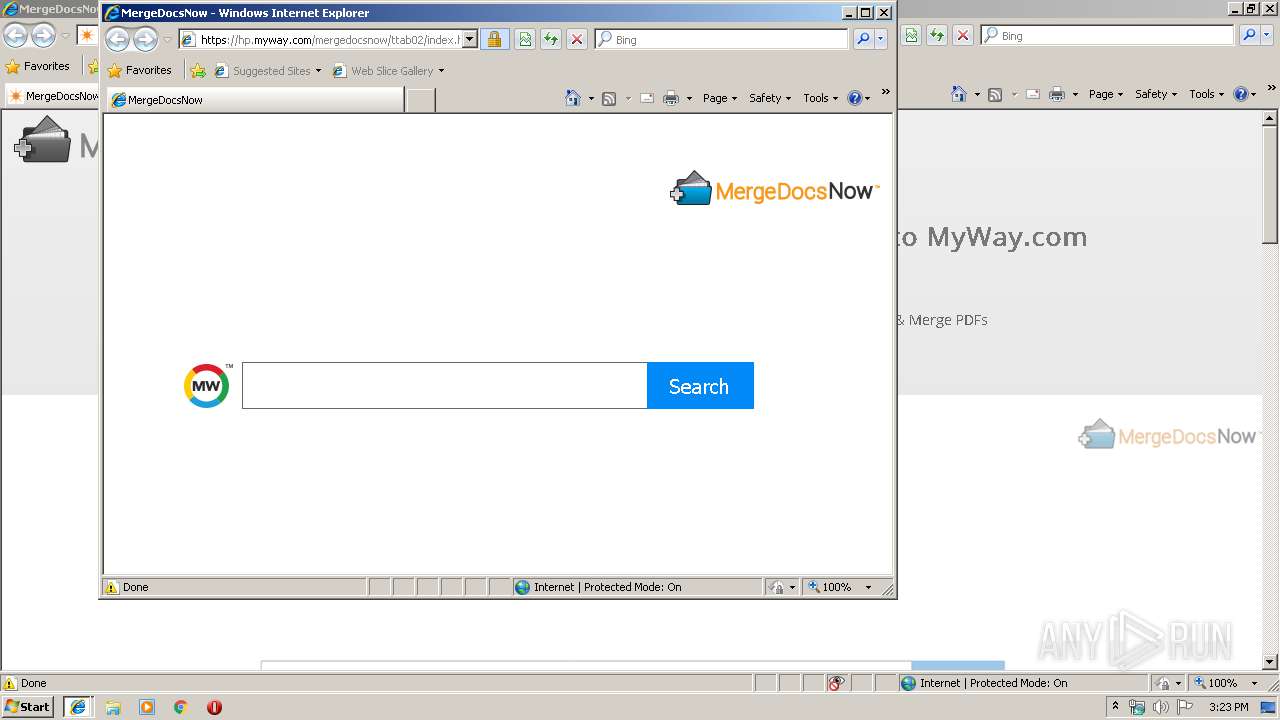Stop loading in the front IE window

pyautogui.click(x=577, y=39)
